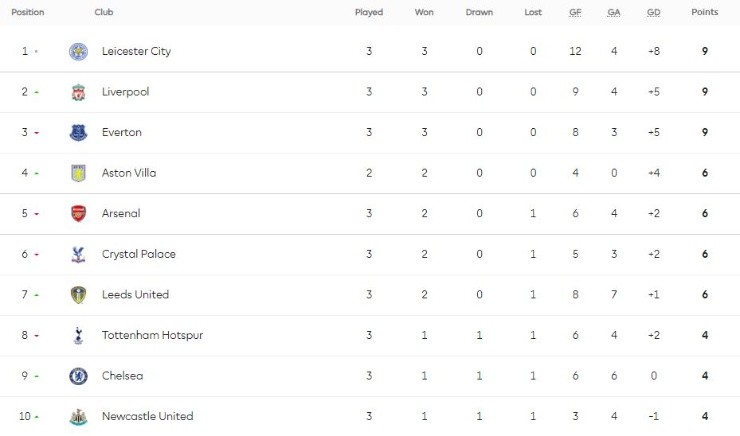This screenshot has height=436, width=740.
Task: Click the GF column header
Action: tap(575, 12)
